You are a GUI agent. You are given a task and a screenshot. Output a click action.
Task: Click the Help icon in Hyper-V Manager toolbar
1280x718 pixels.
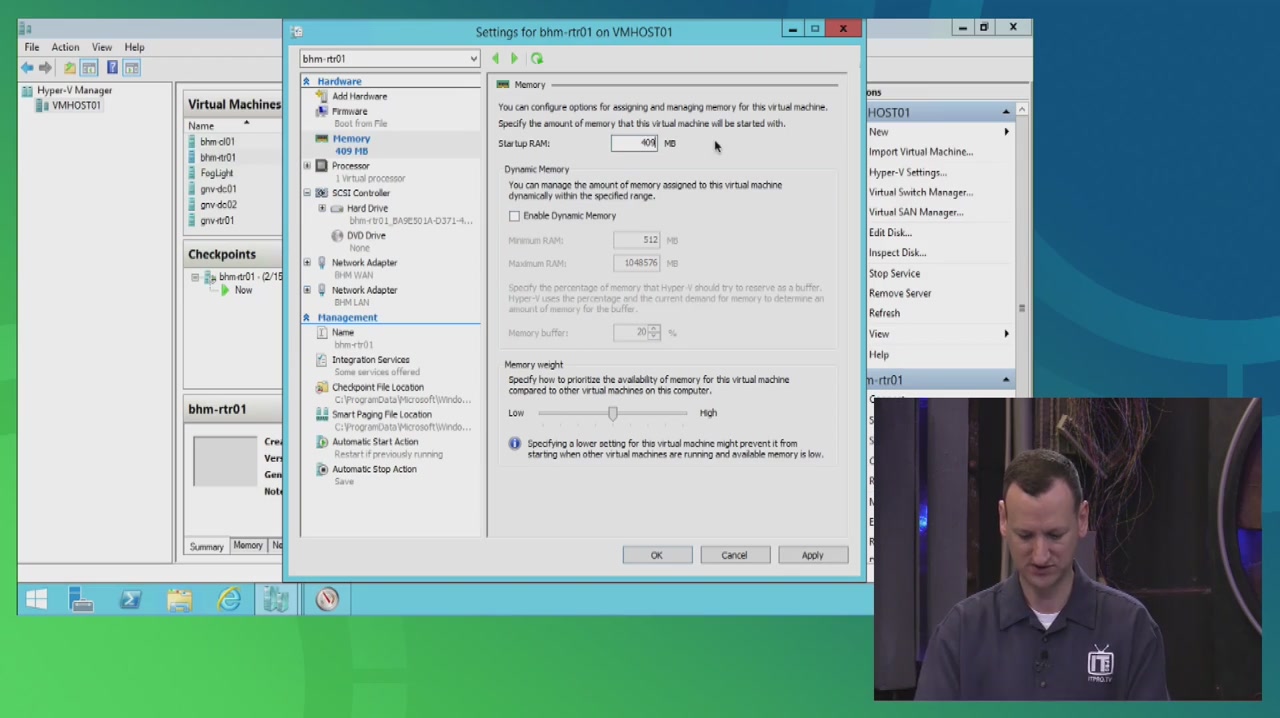(112, 68)
